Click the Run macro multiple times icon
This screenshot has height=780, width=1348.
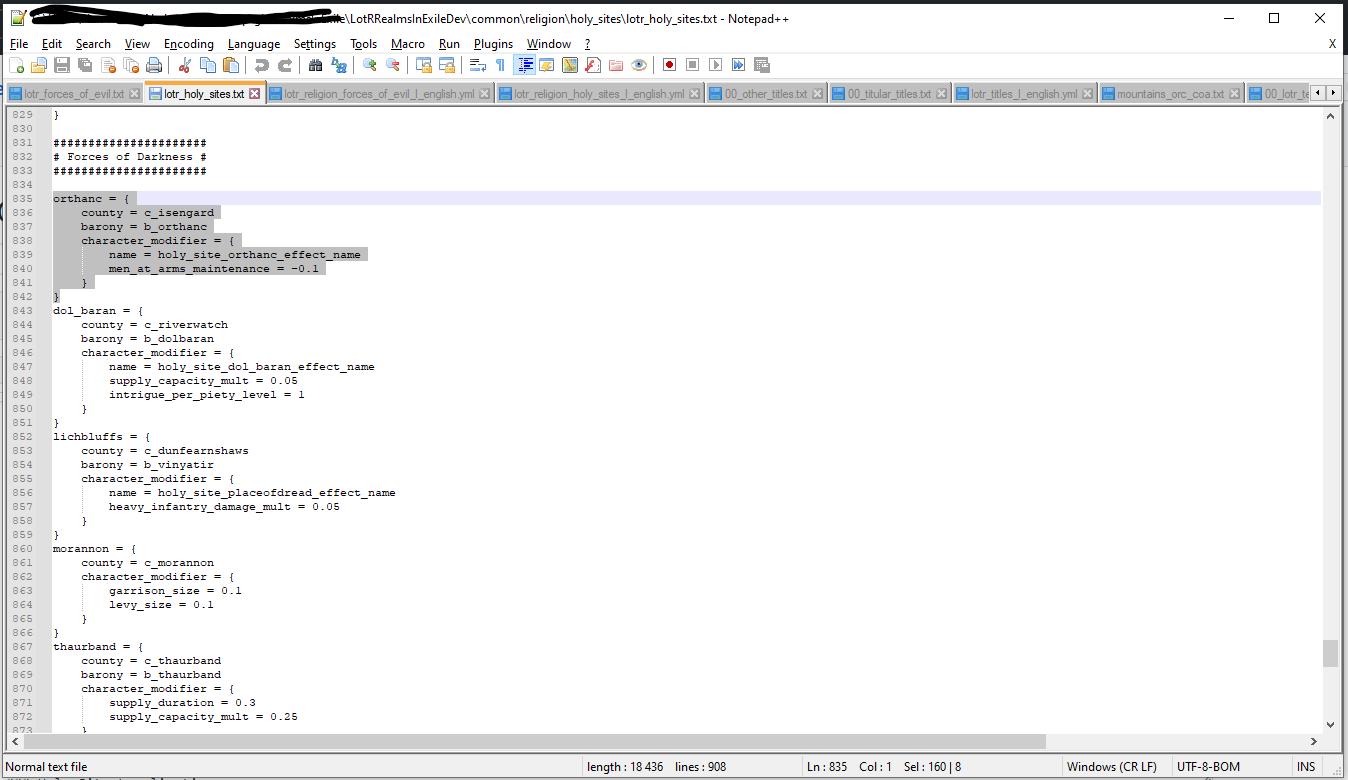(738, 65)
